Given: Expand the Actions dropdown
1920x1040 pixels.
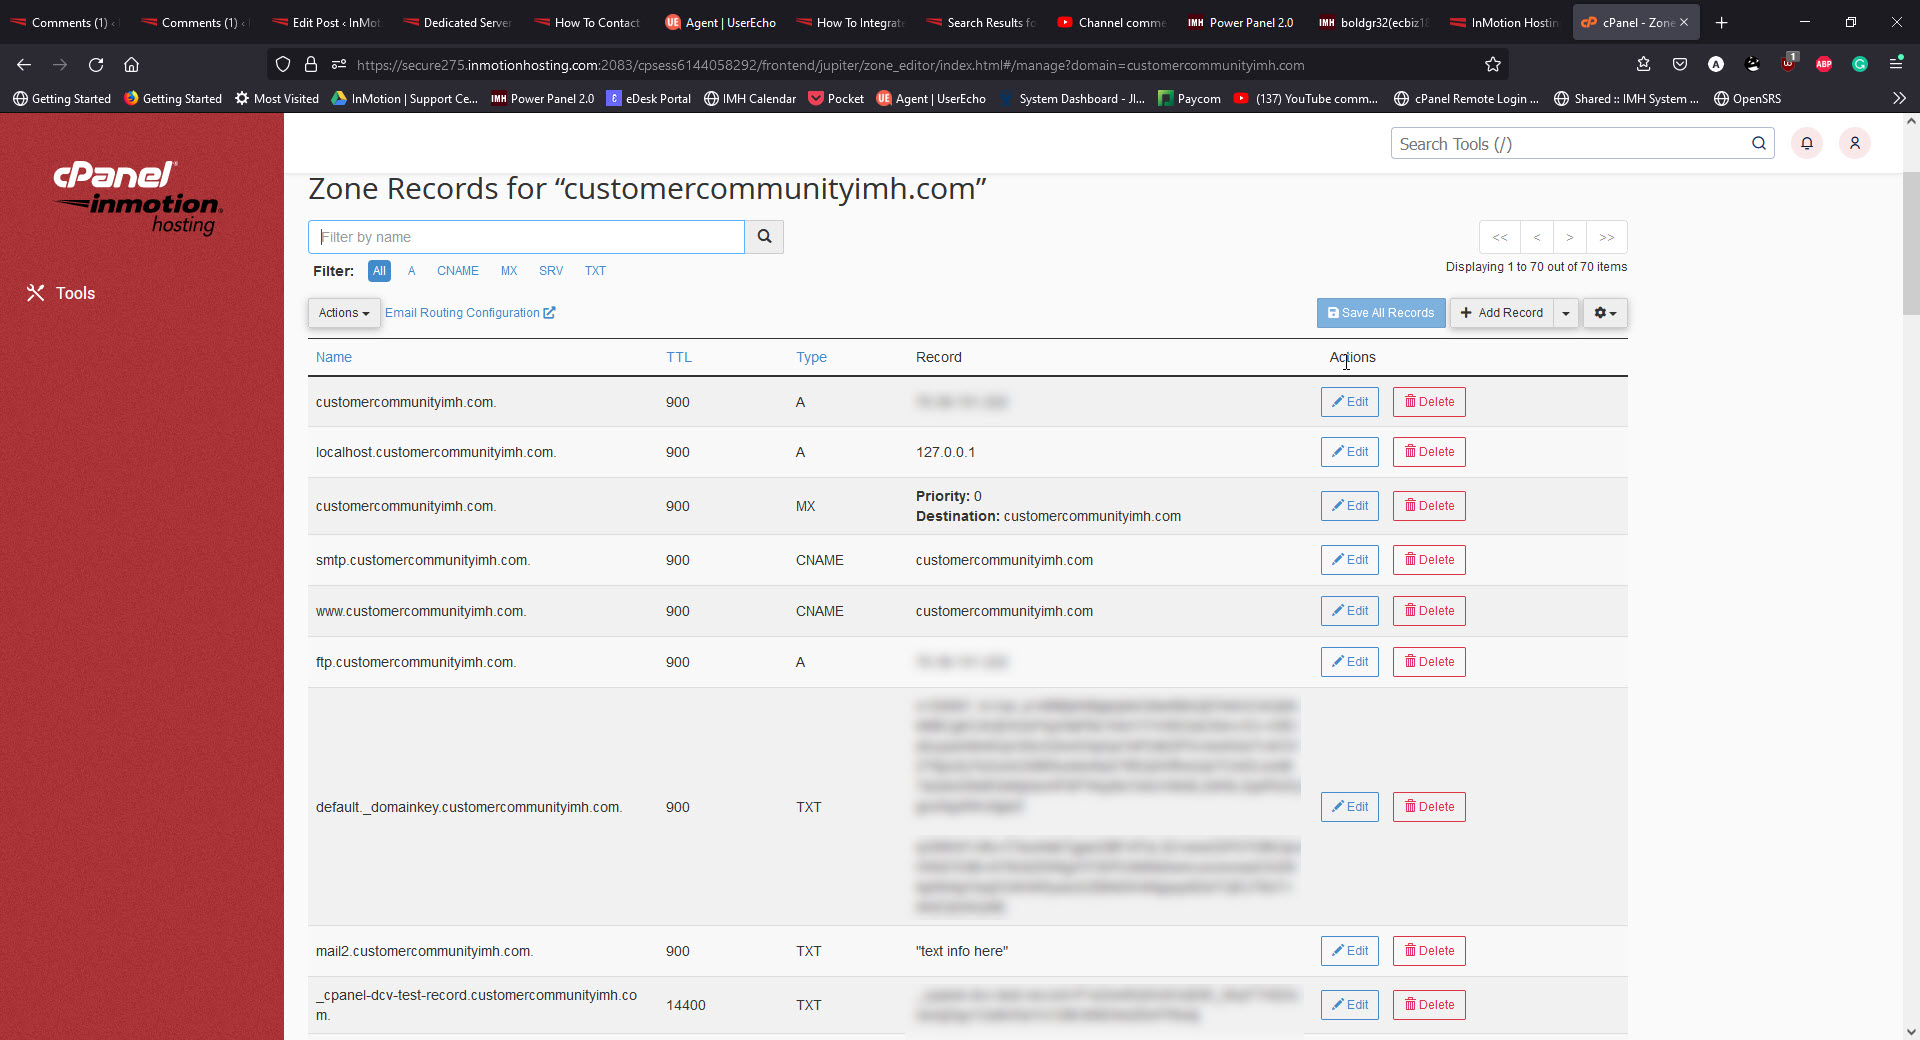Looking at the screenshot, I should [x=343, y=313].
